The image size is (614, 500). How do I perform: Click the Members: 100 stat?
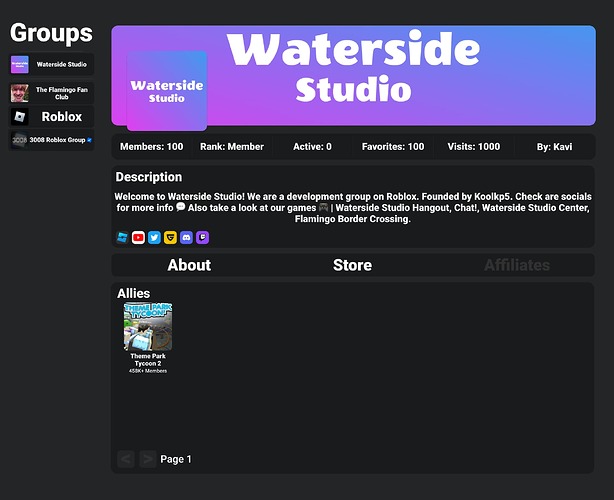pyautogui.click(x=152, y=147)
